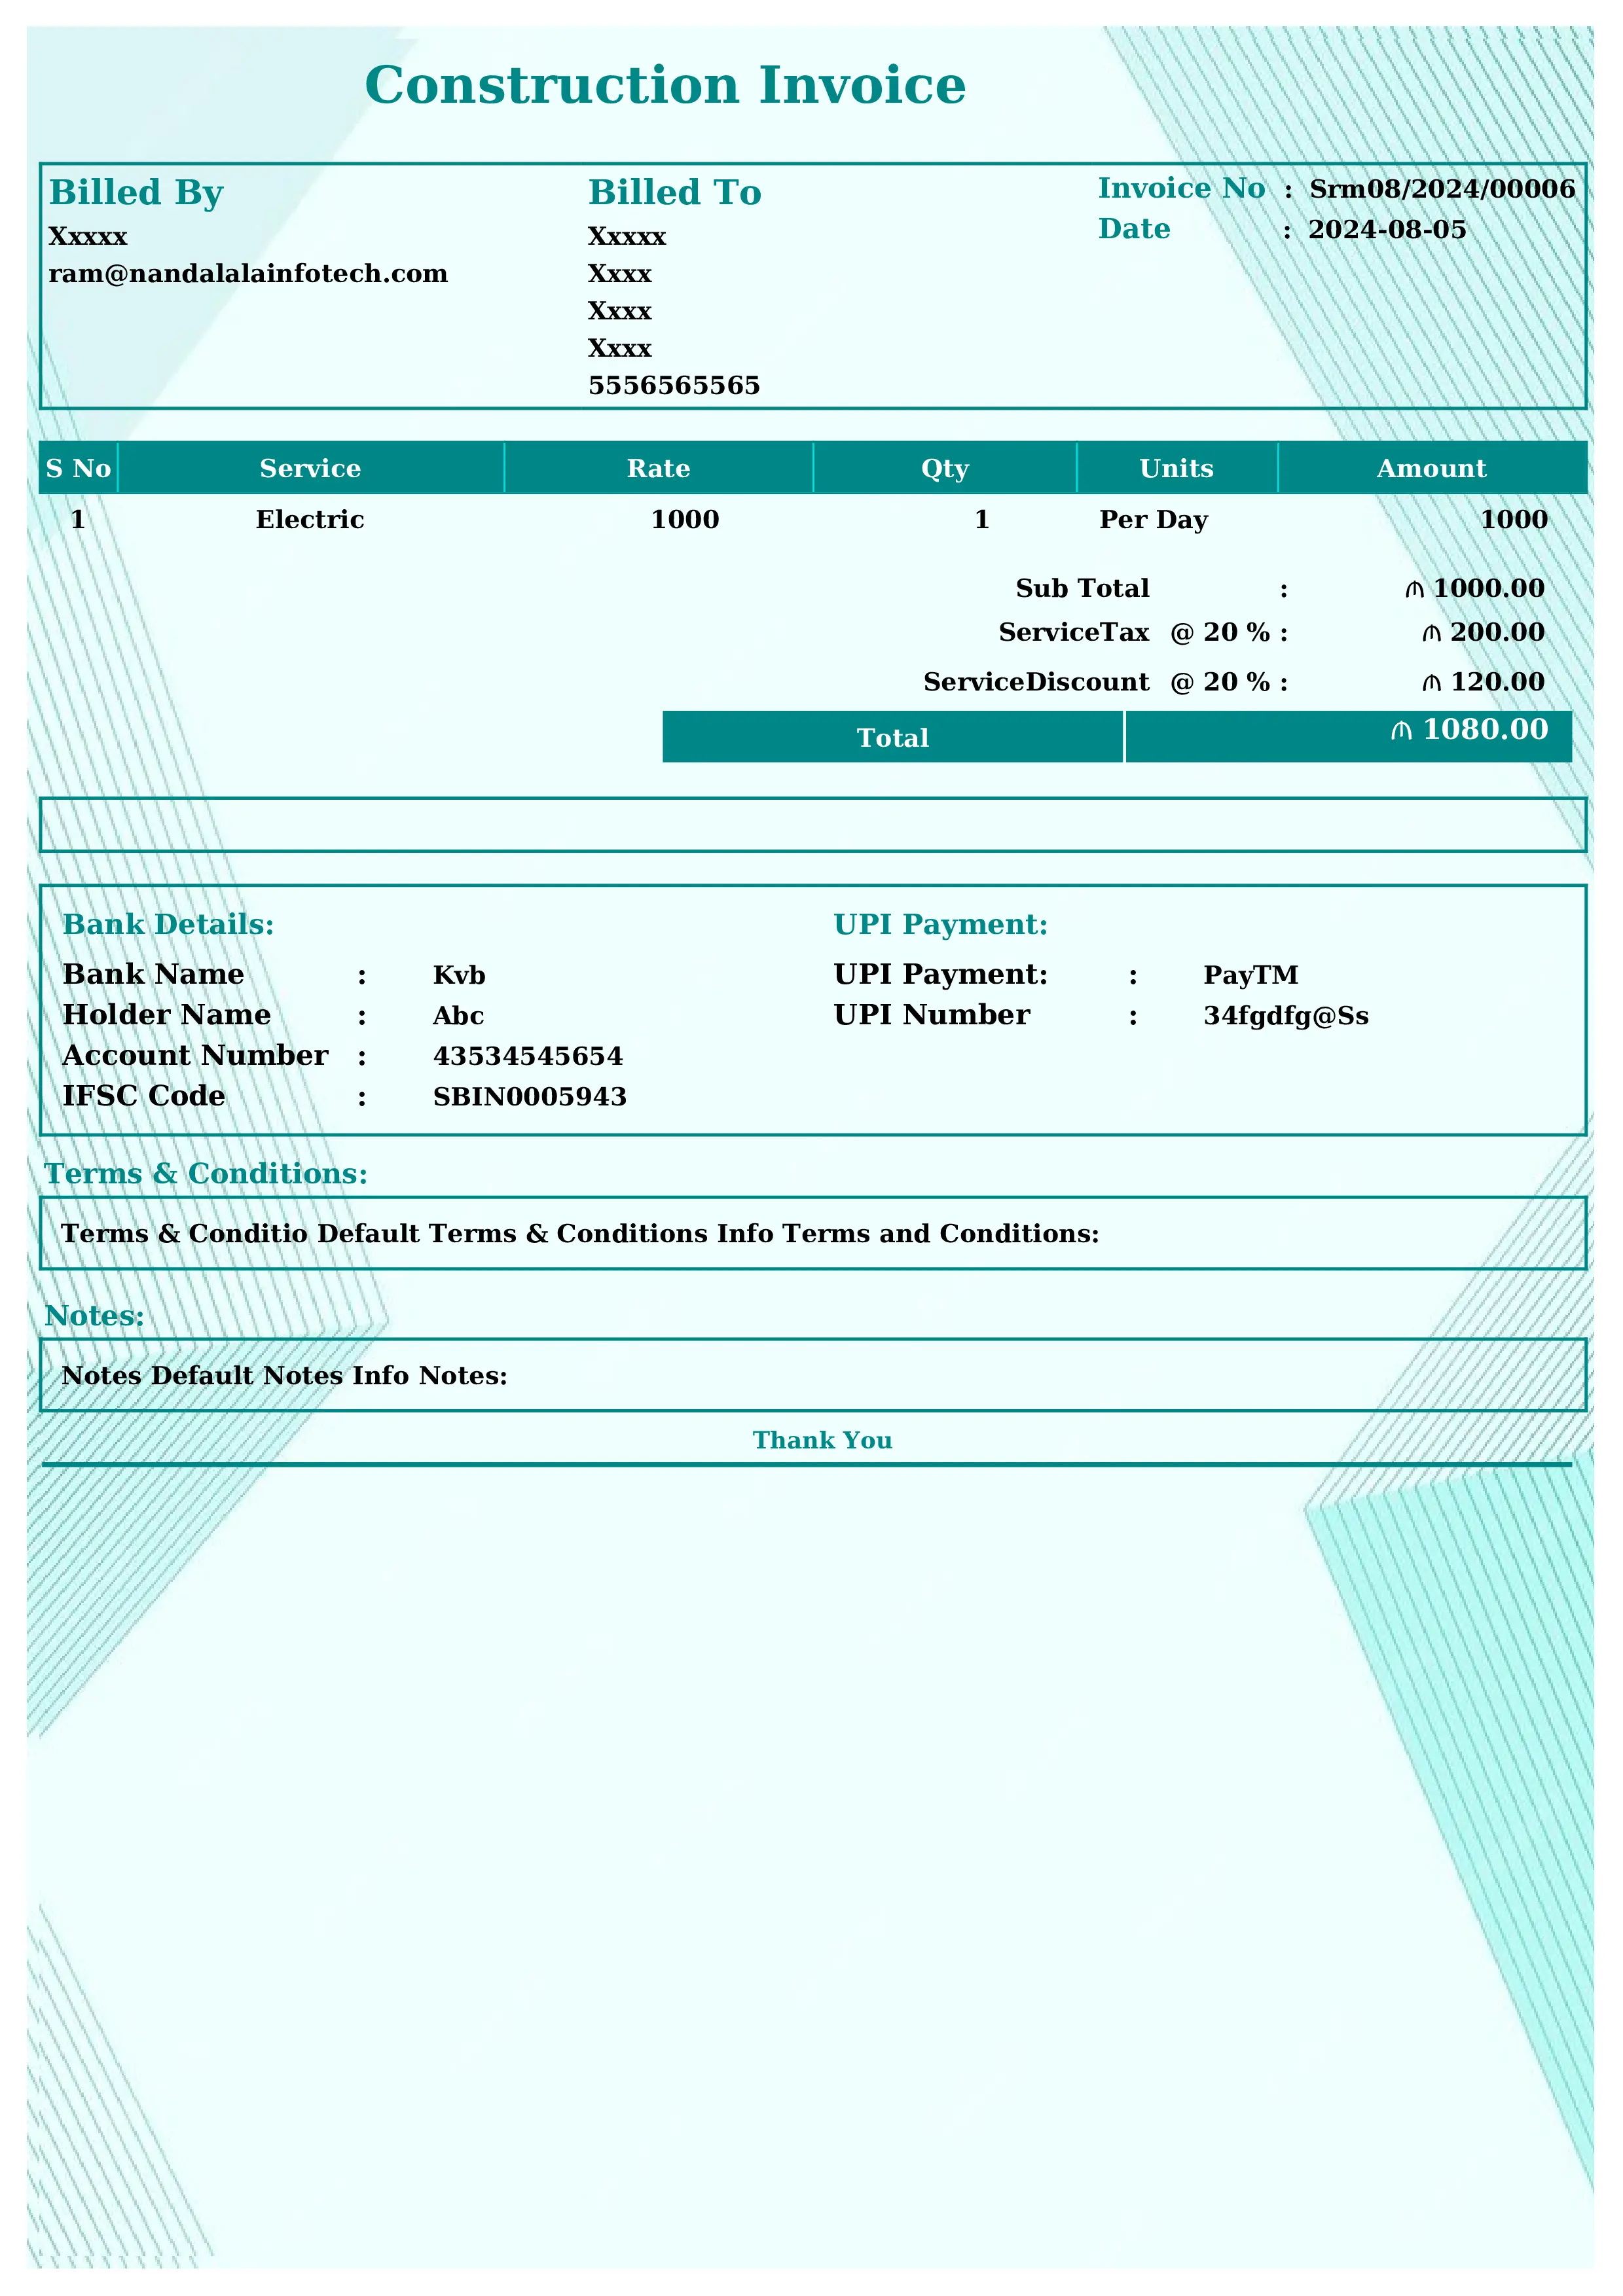Select the holder name value Abc
This screenshot has width=1623, height=2296.
(458, 1016)
